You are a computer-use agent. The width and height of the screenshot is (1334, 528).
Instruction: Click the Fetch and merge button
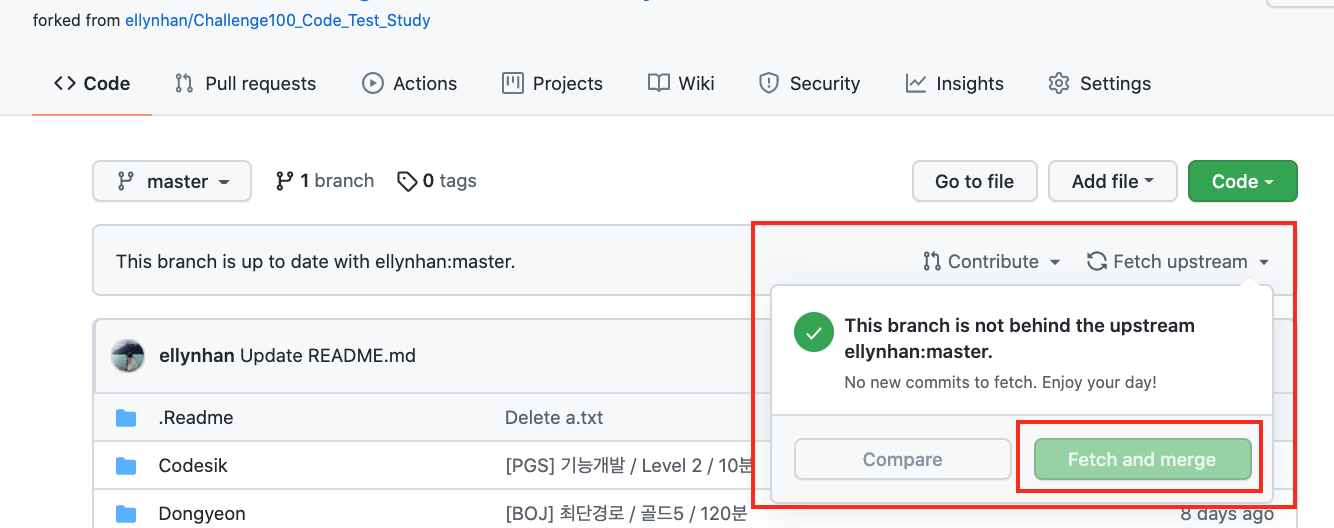click(1142, 460)
